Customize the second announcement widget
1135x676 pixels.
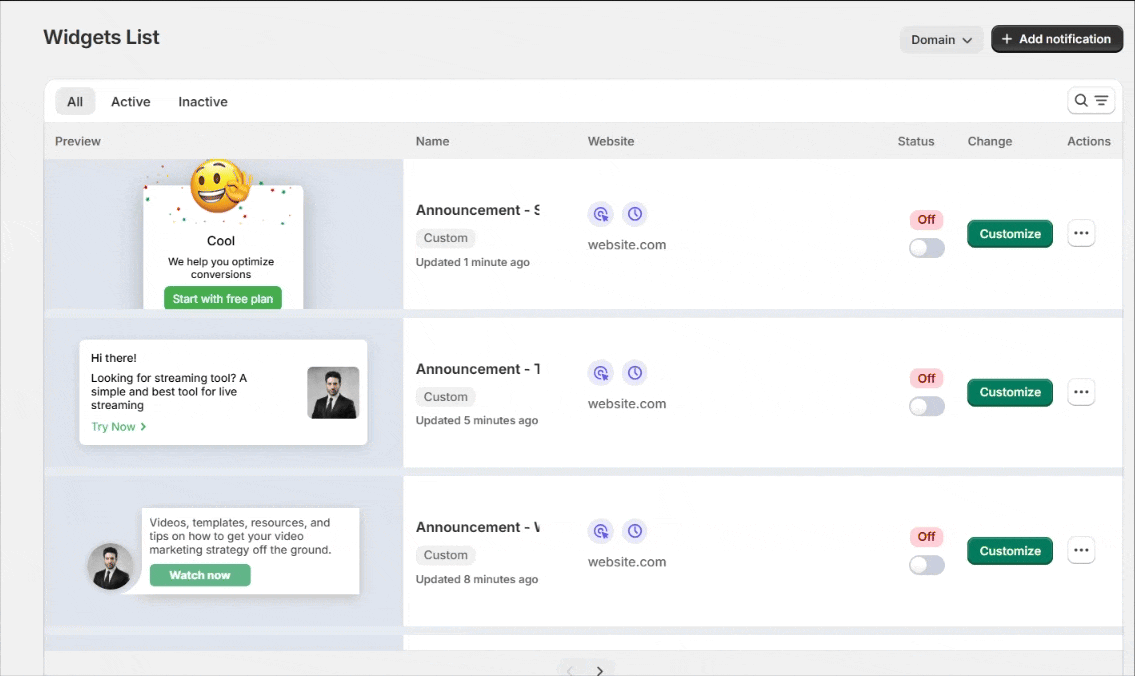click(1009, 392)
